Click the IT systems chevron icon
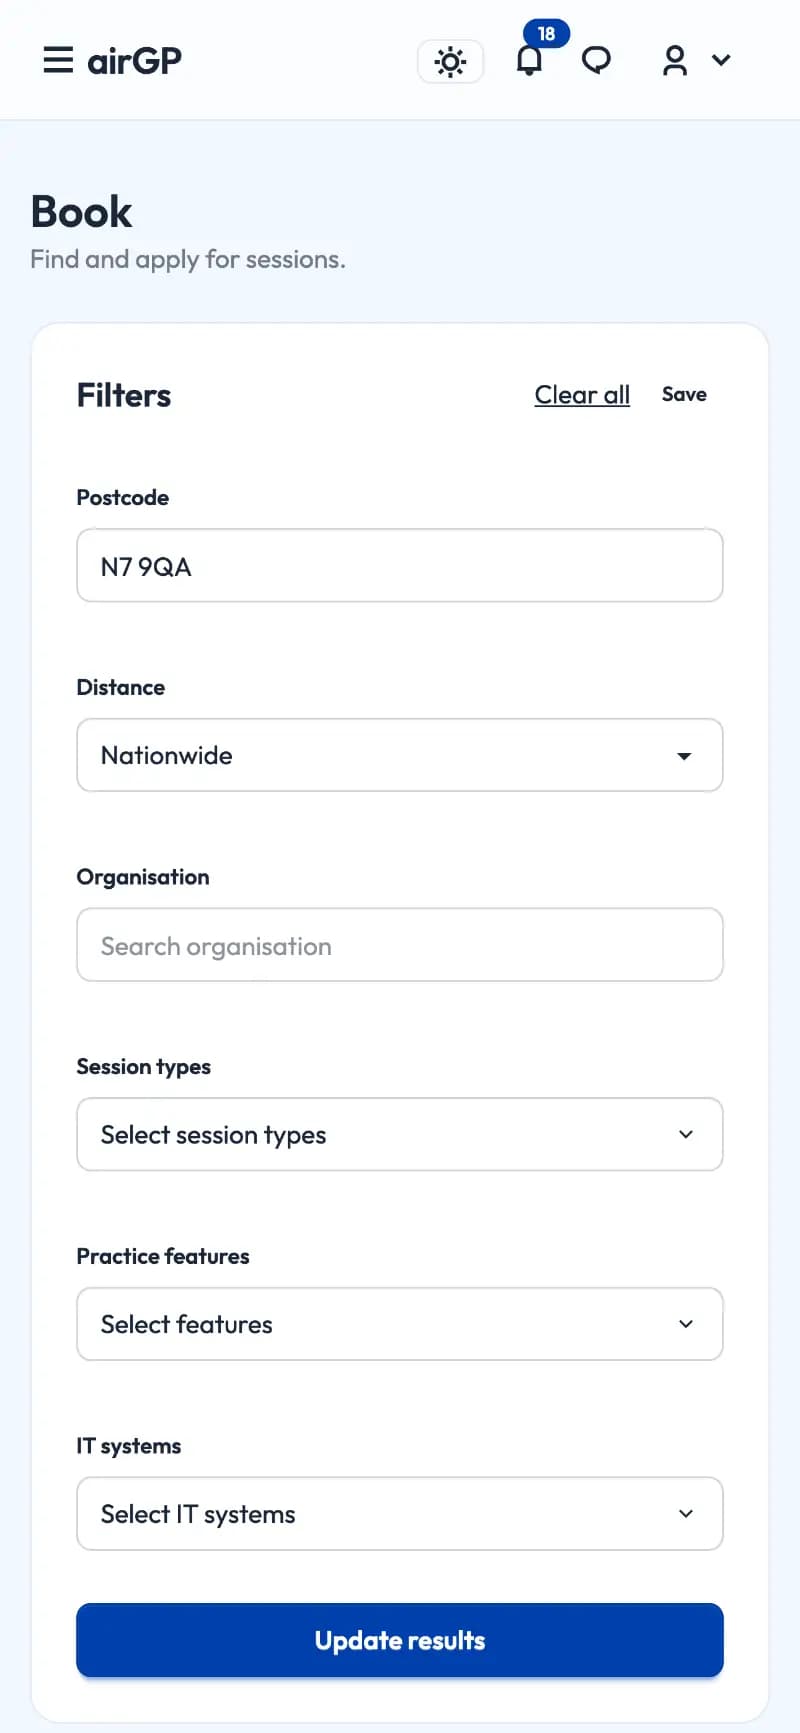Image resolution: width=800 pixels, height=1733 pixels. tap(686, 1513)
